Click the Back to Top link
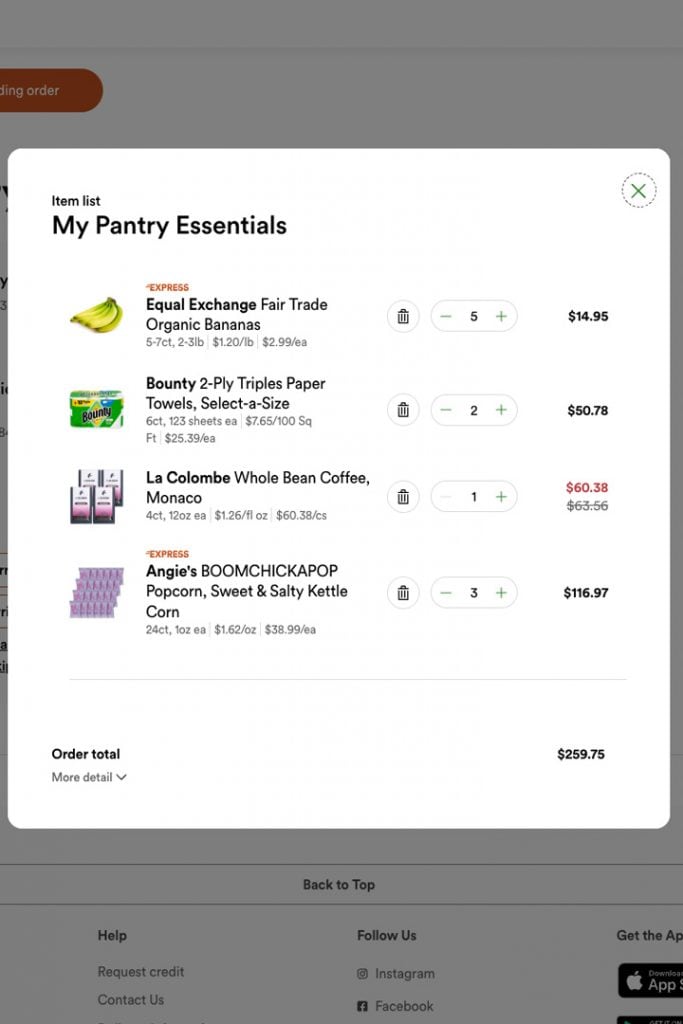The image size is (683, 1024). [339, 884]
